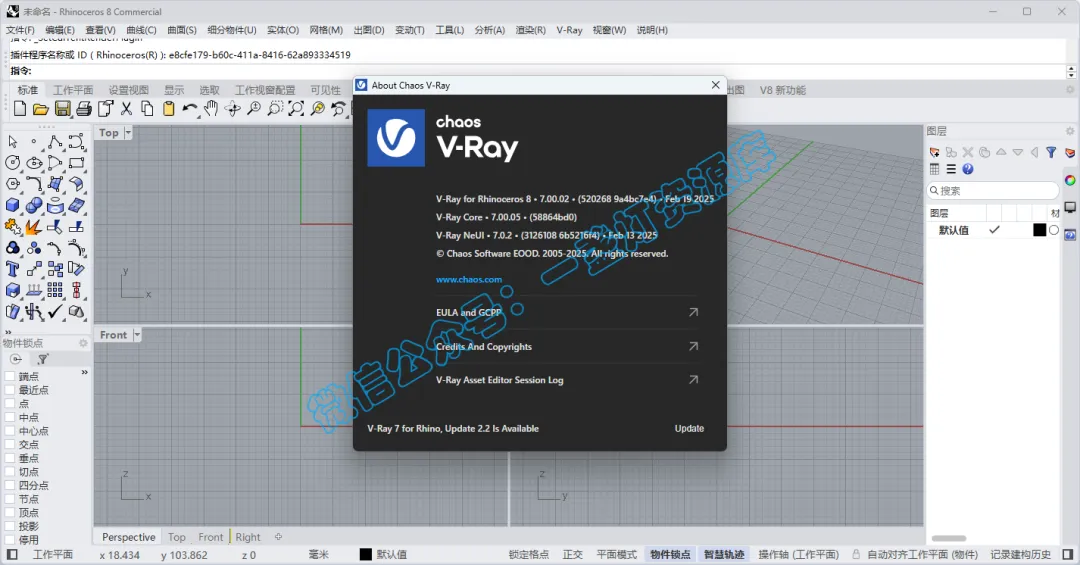This screenshot has width=1080, height=565.
Task: Select the Text tool in sidebar
Action: pyautogui.click(x=12, y=269)
